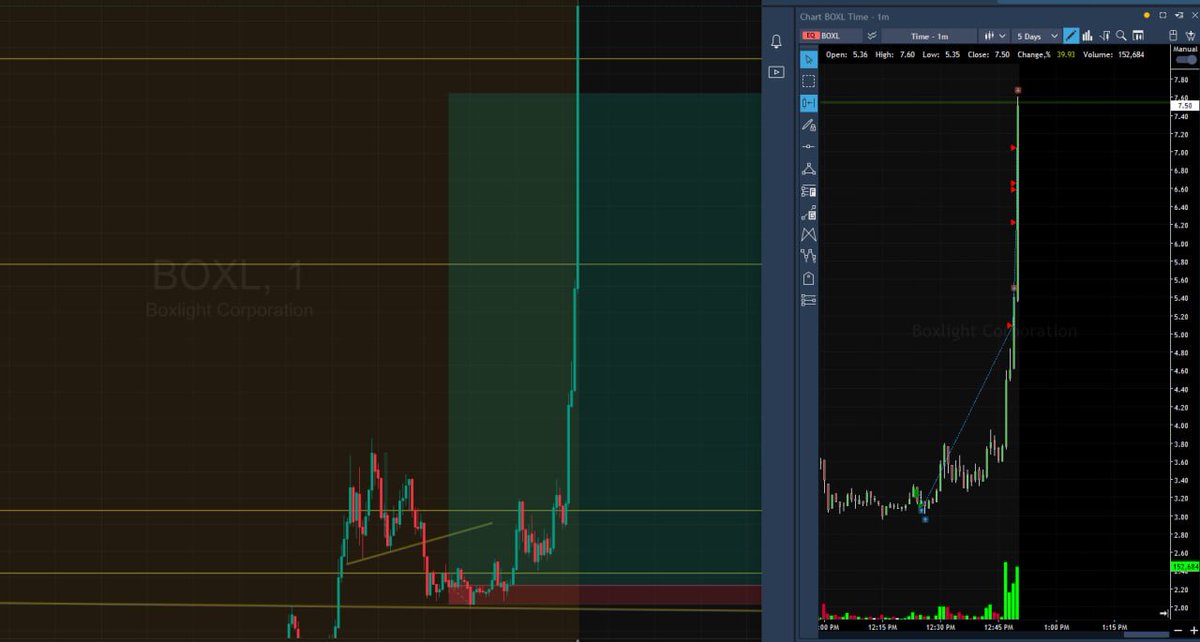Image resolution: width=1200 pixels, height=642 pixels.
Task: Click the compare symbols icon next to BOXL
Action: click(x=872, y=36)
